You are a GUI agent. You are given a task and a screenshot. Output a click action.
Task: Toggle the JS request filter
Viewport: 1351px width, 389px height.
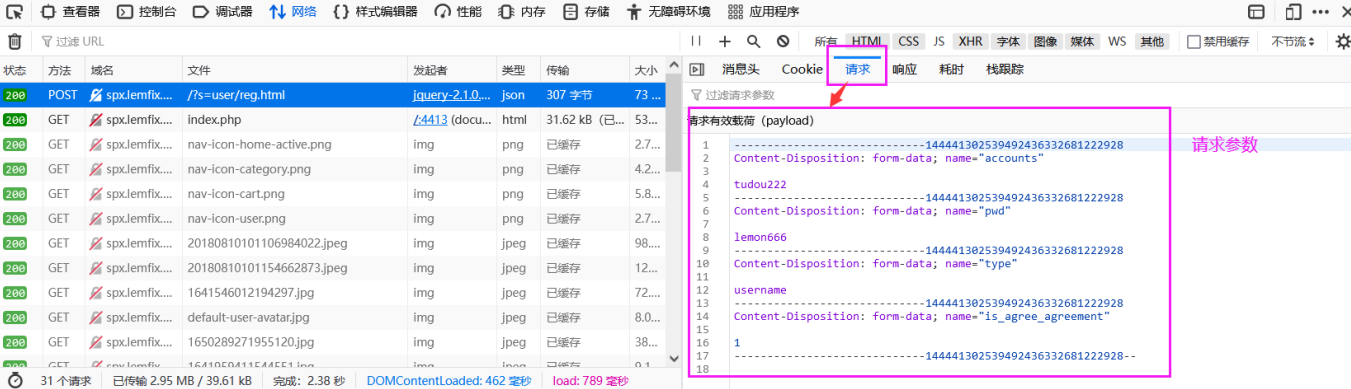939,41
